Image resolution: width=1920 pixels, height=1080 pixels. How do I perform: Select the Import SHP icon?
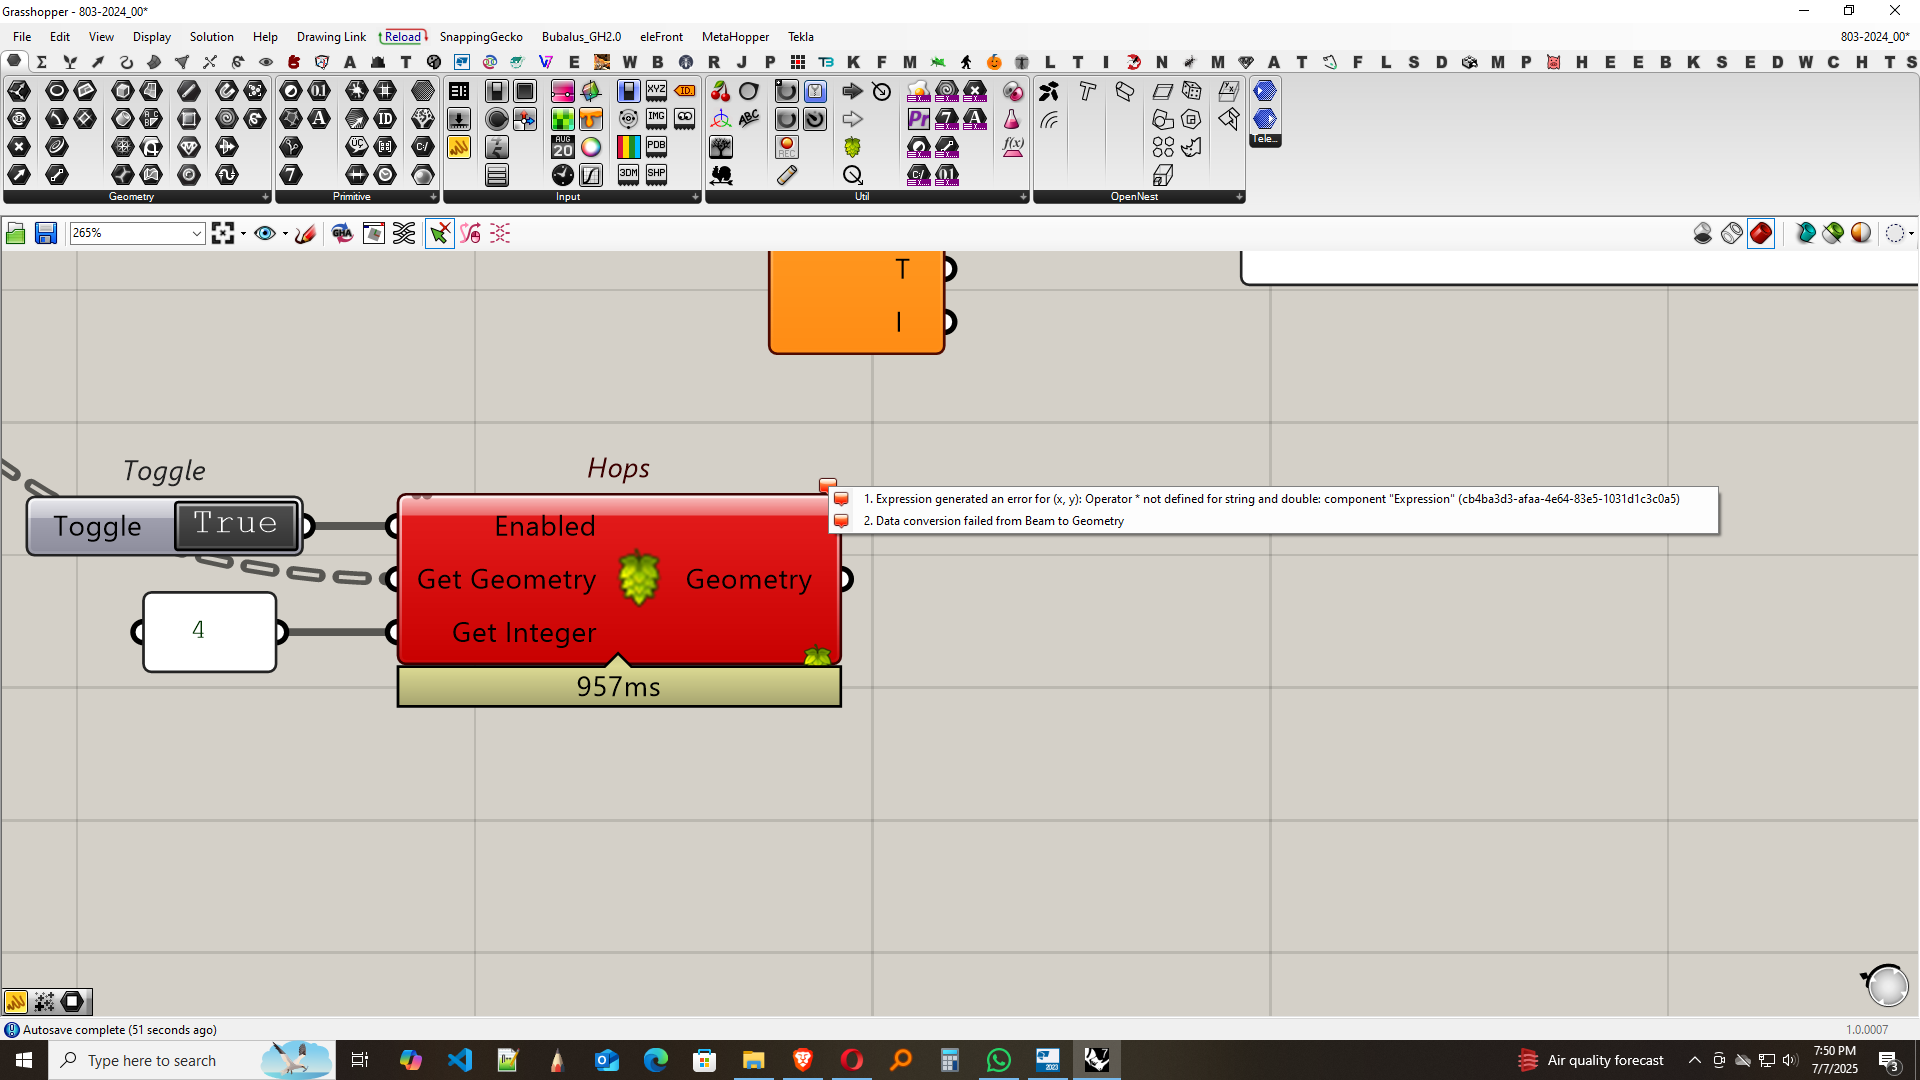click(656, 175)
